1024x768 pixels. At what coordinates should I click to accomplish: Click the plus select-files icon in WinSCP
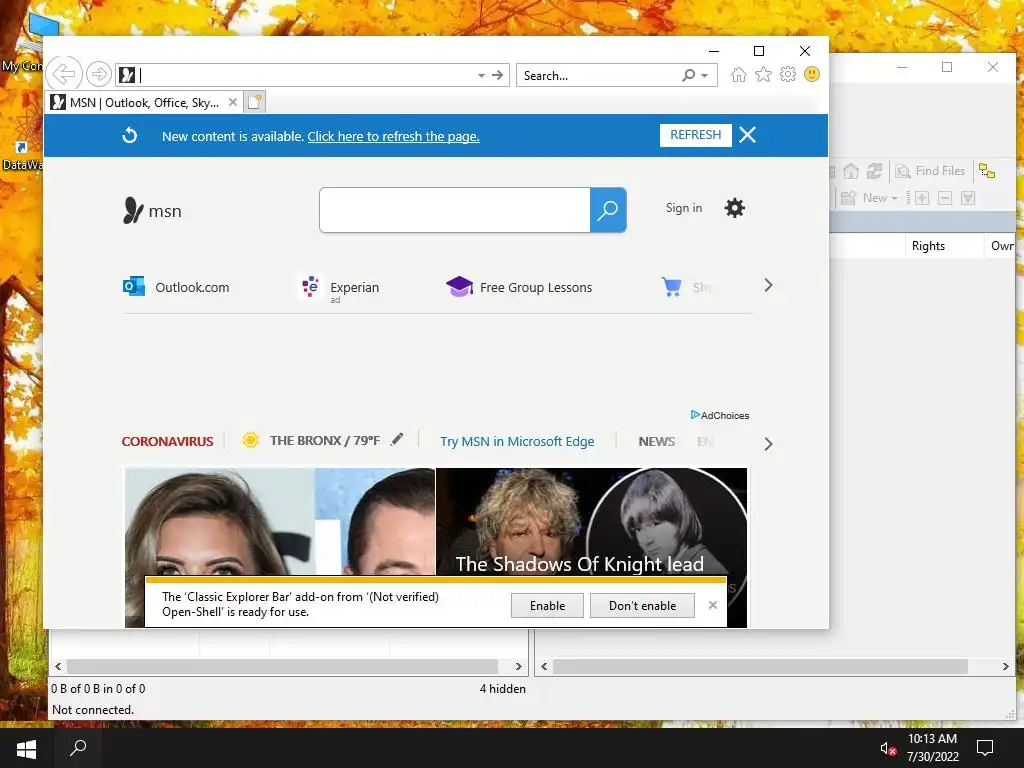click(x=921, y=198)
